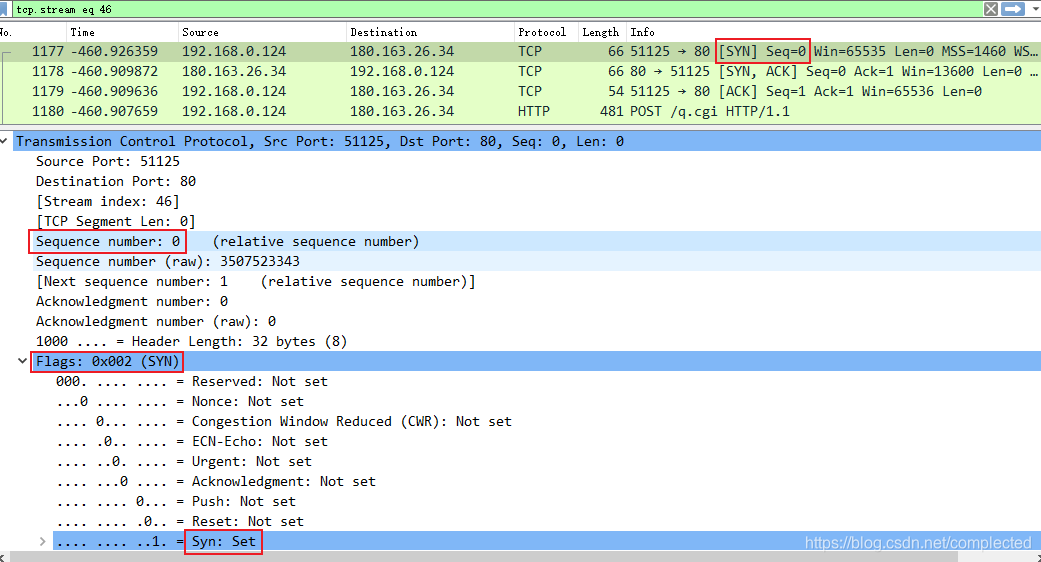
Task: Click HTTP protocol cell of packet 1180
Action: (x=534, y=111)
